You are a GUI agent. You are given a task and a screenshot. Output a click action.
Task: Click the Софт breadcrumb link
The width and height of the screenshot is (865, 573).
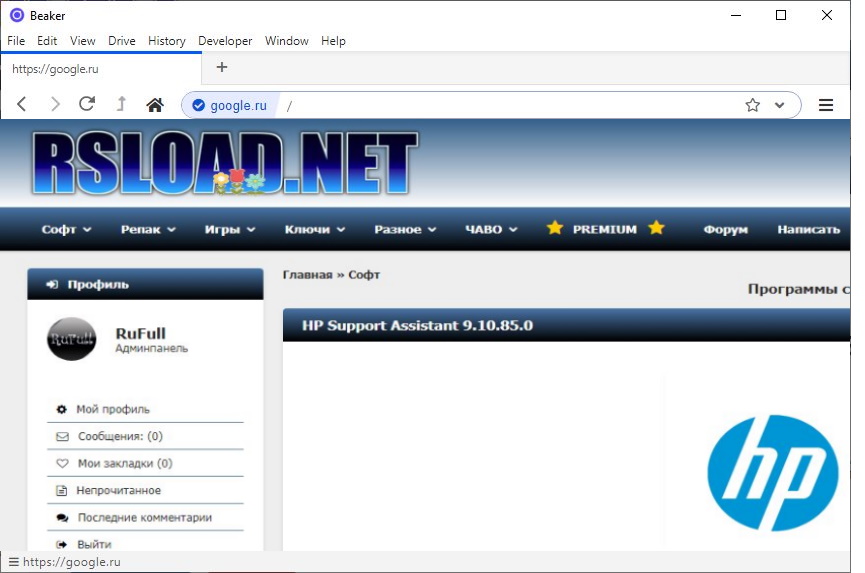point(364,275)
